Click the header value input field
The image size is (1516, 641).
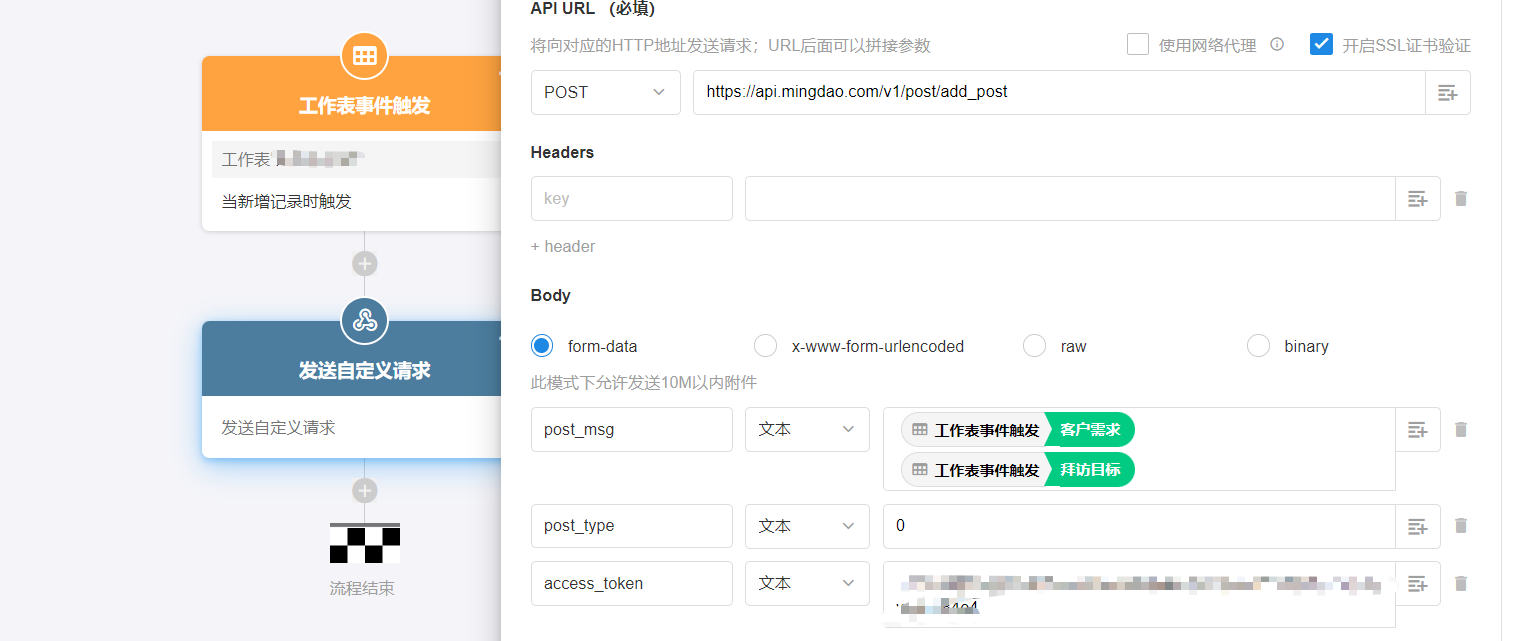[1070, 199]
